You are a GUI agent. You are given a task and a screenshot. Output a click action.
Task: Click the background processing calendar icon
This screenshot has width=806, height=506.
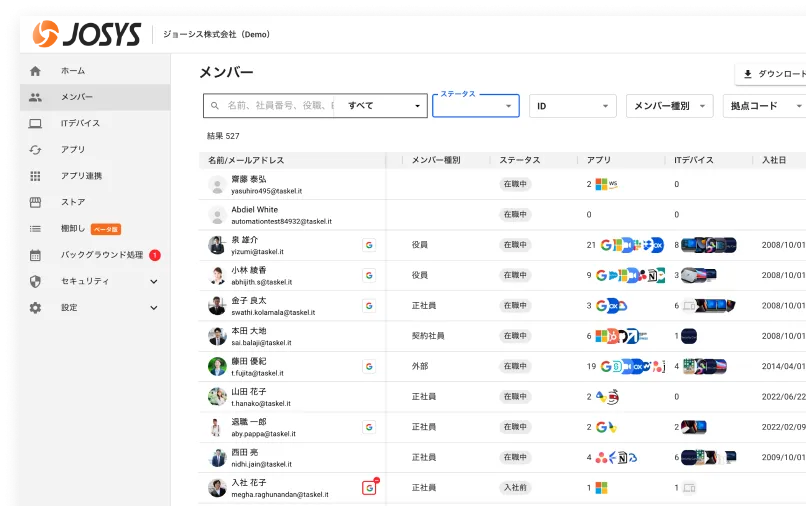(35, 255)
